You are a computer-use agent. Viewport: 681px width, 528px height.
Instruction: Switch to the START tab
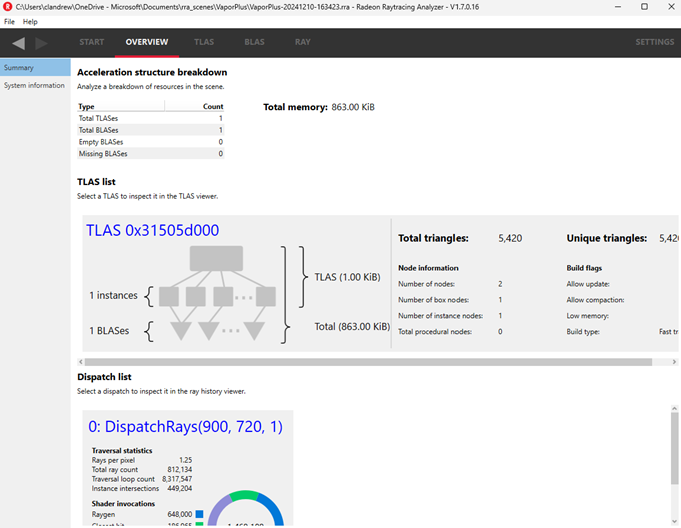tap(92, 42)
